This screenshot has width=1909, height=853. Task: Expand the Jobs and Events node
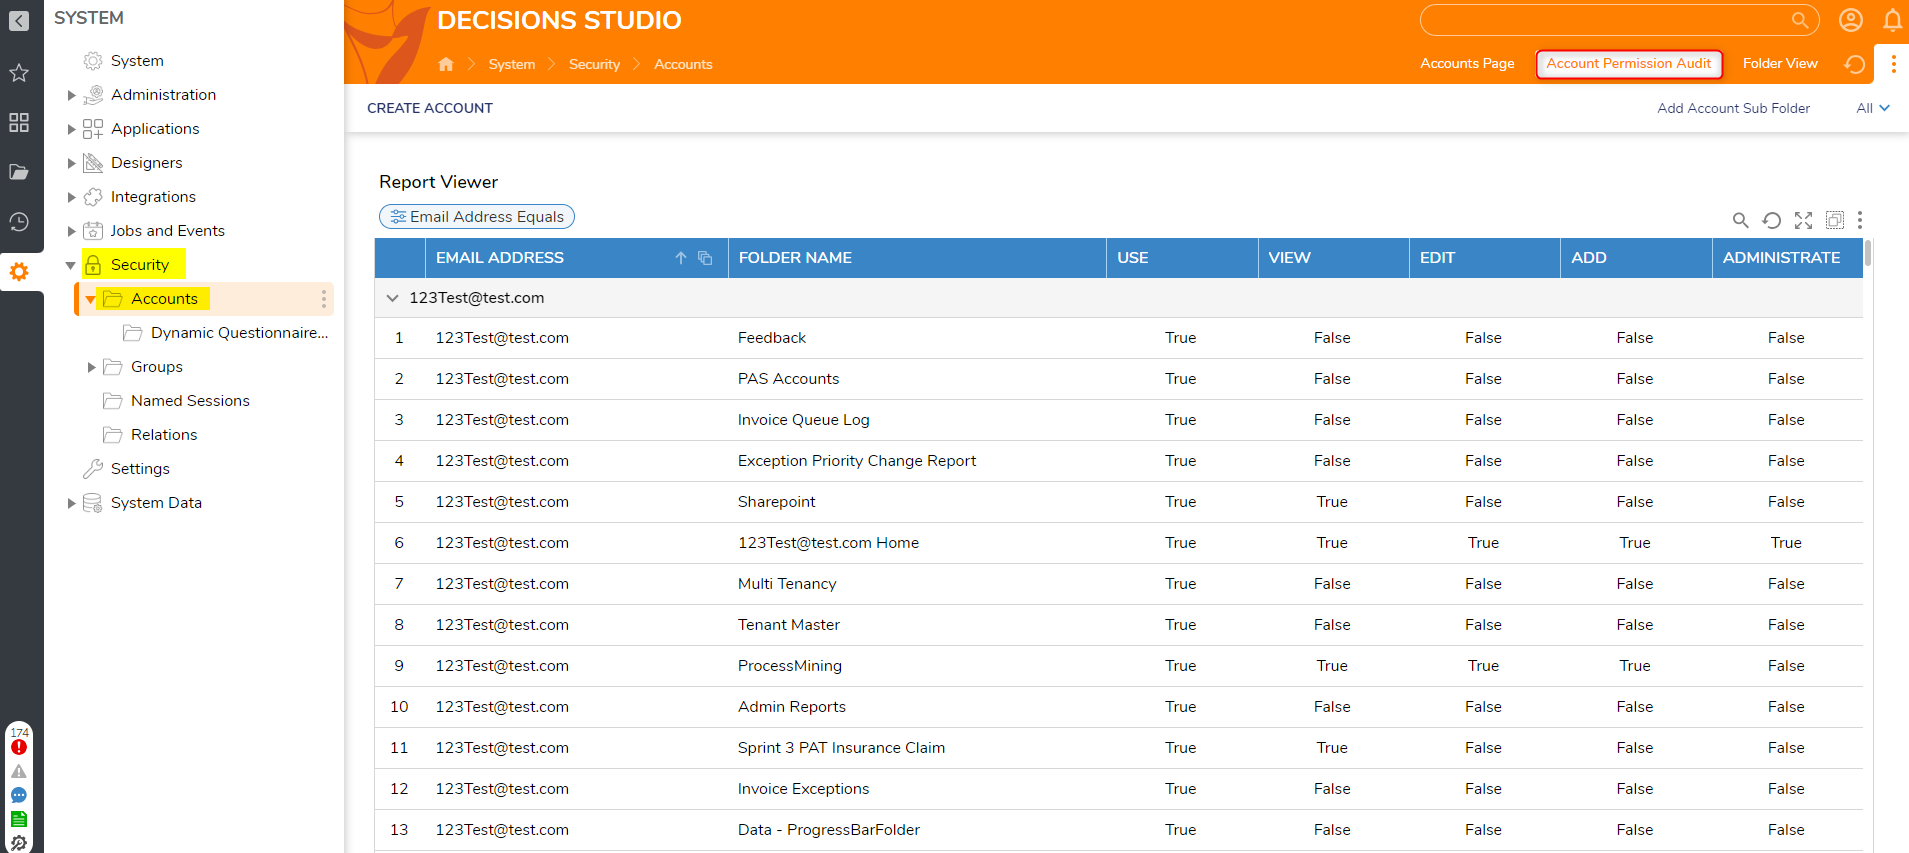71,231
